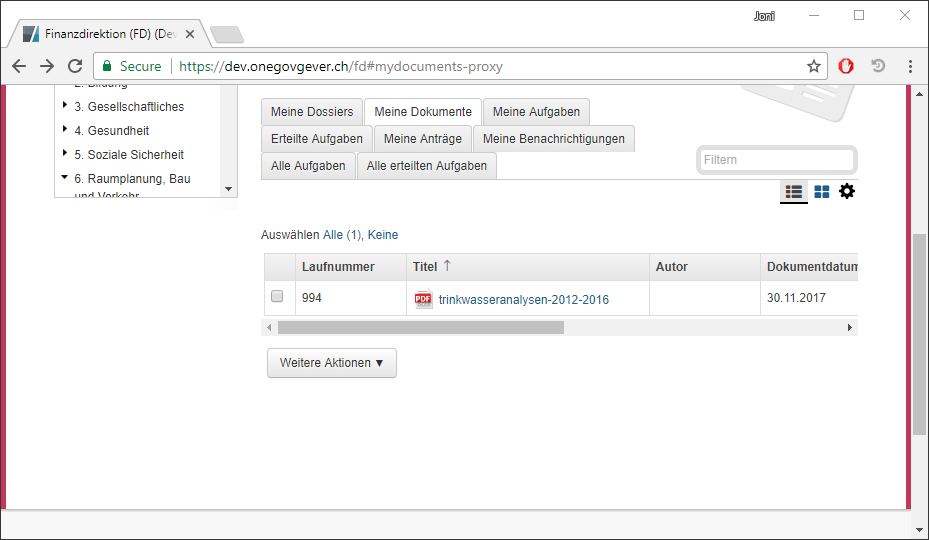Screen dimensions: 929x540
Task: Minimize the browser window
Action: [814, 15]
